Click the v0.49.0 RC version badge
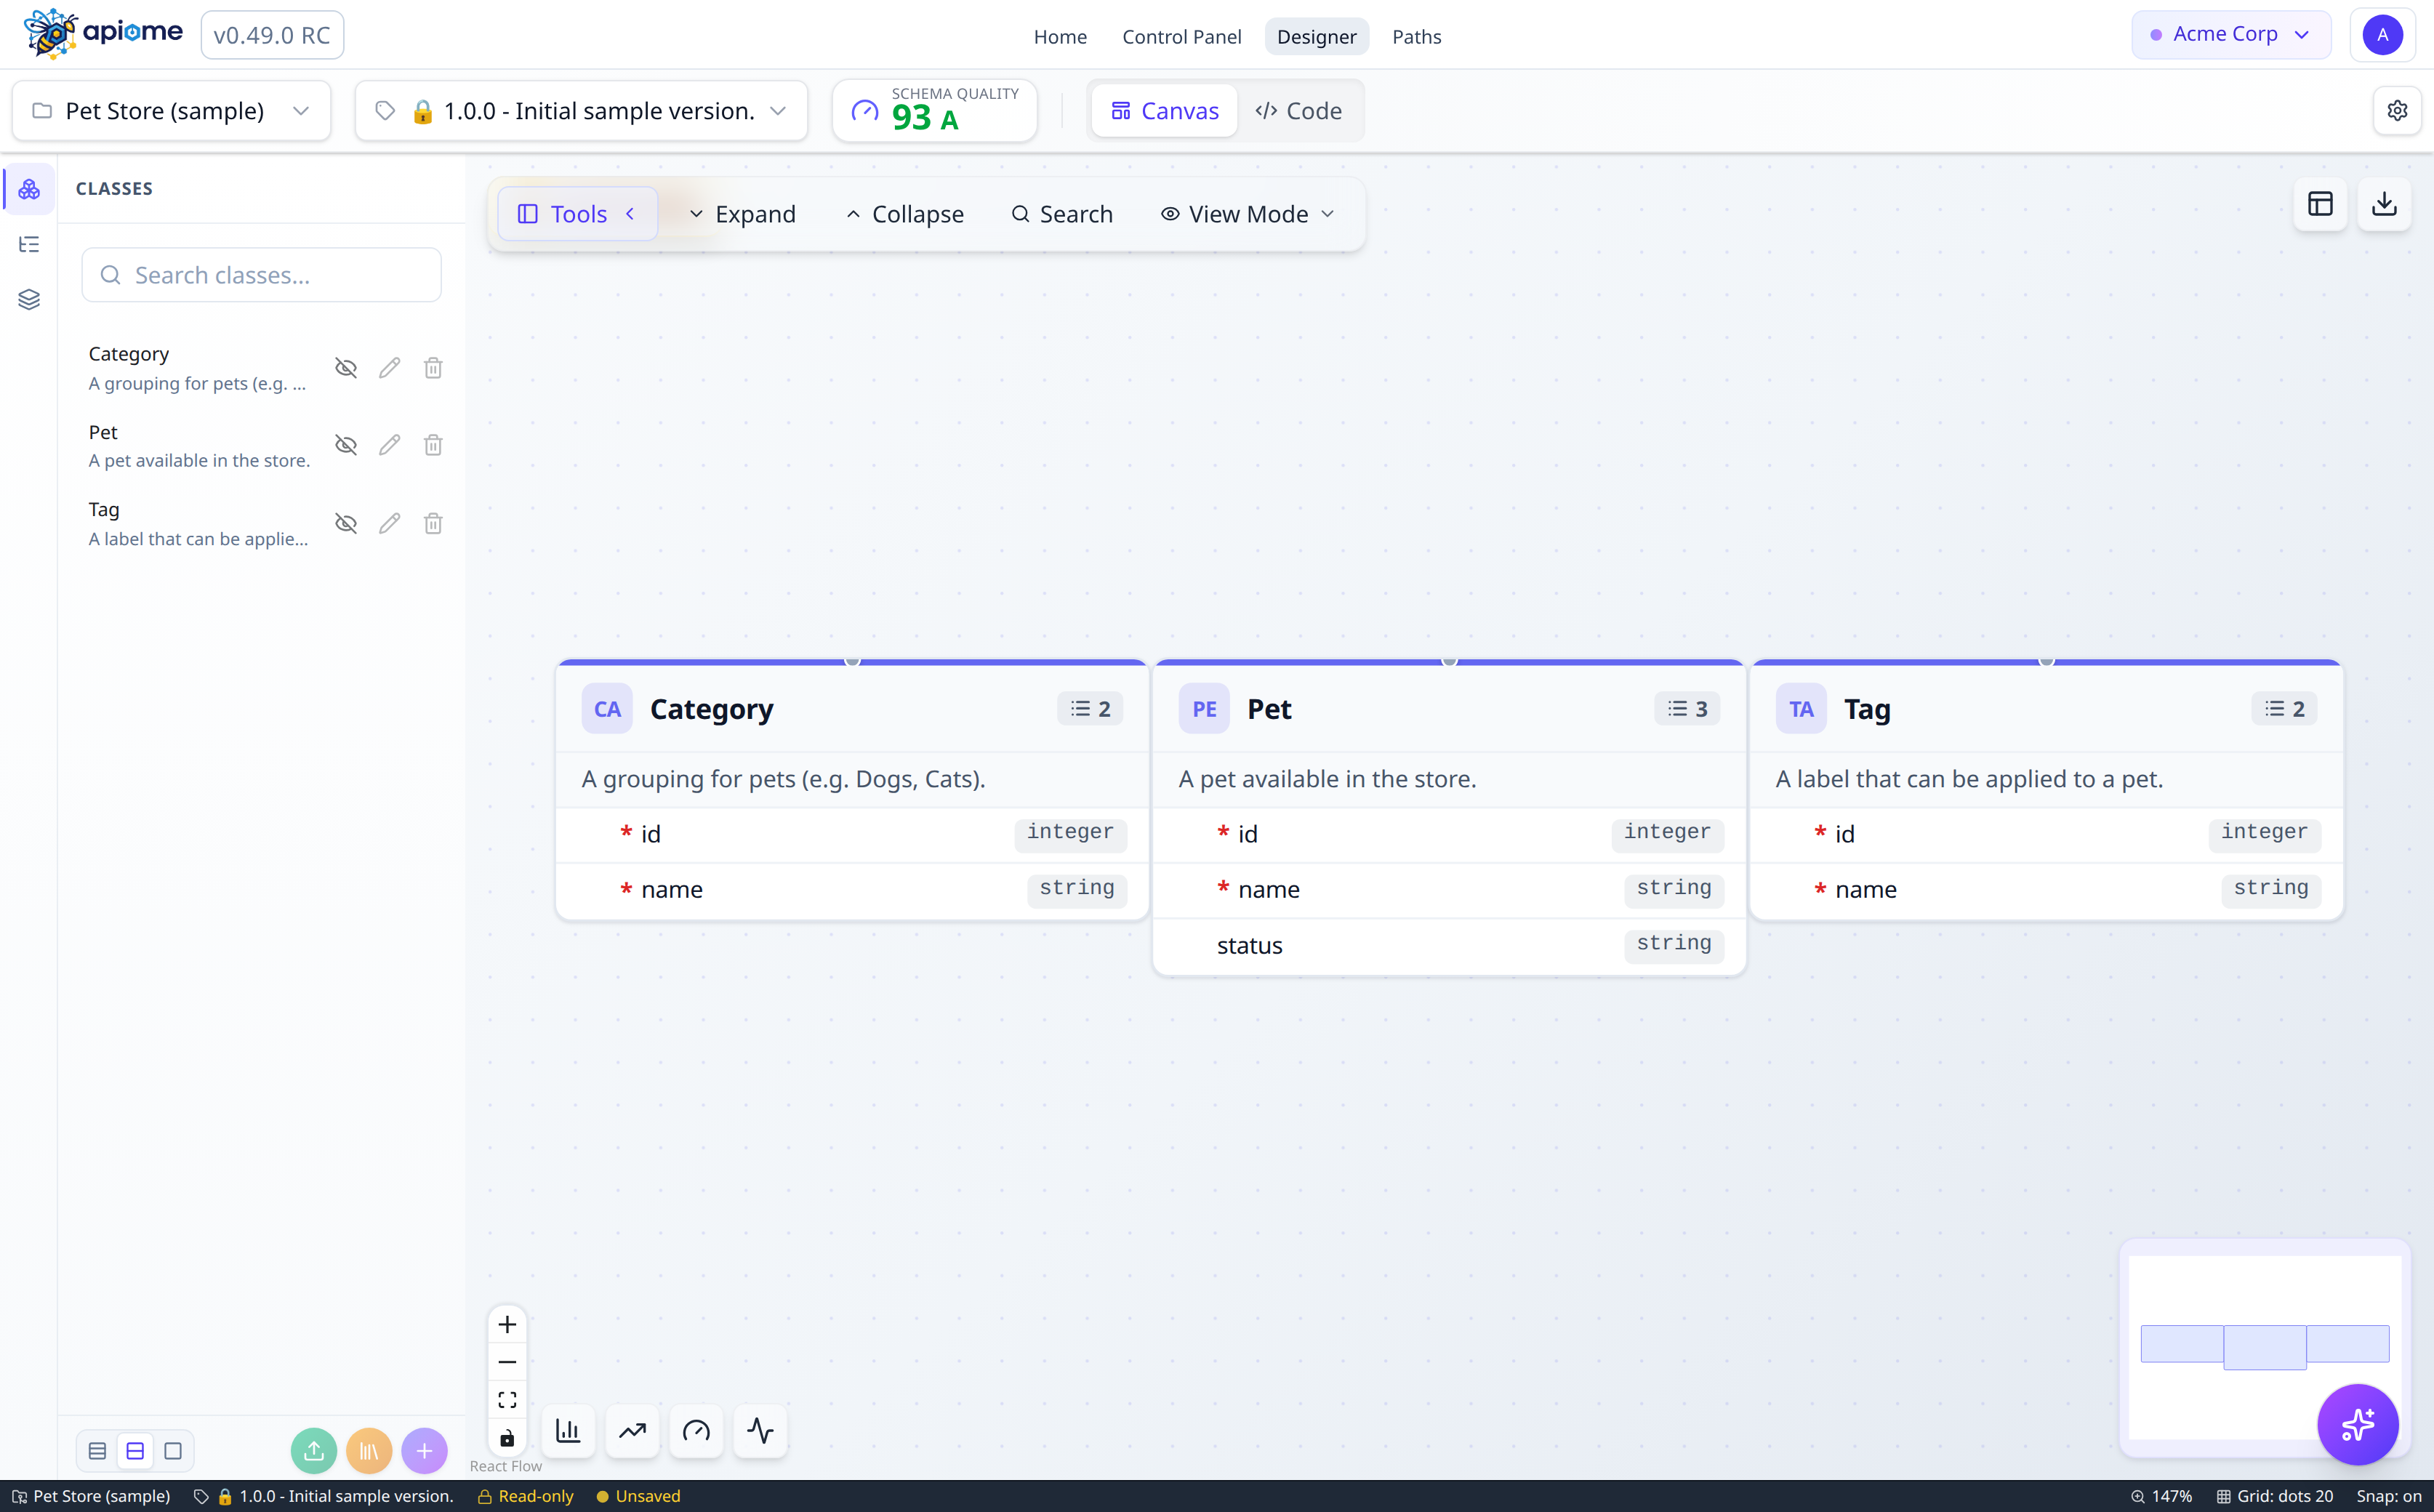The width and height of the screenshot is (2434, 1512). tap(272, 35)
